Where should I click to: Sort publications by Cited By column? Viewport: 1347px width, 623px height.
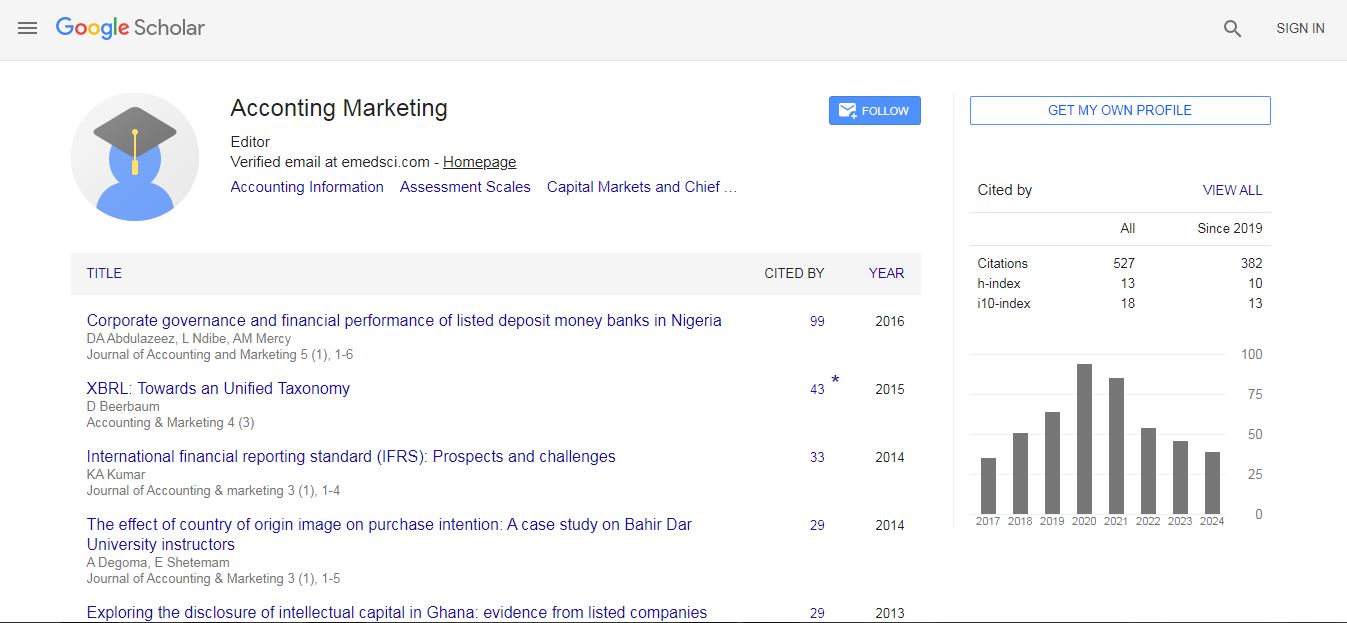[794, 273]
